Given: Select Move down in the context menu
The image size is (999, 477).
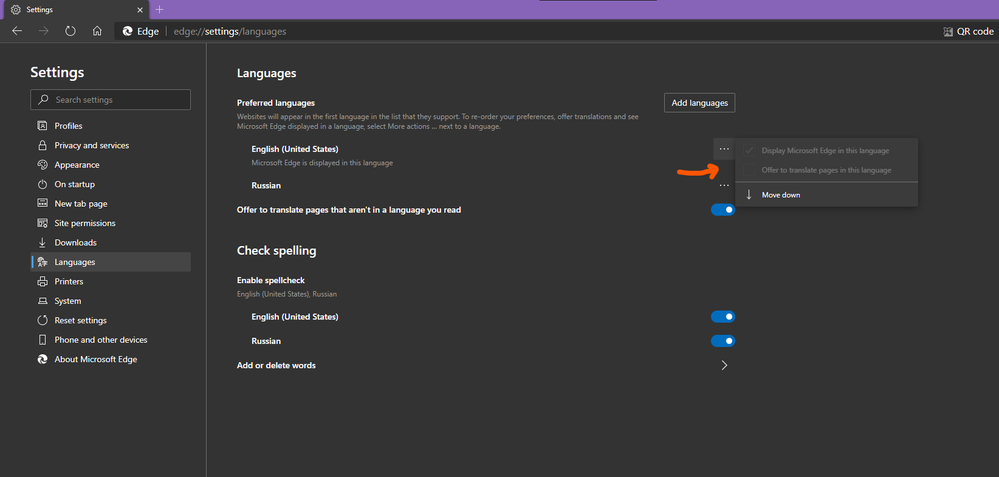Looking at the screenshot, I should [x=826, y=195].
